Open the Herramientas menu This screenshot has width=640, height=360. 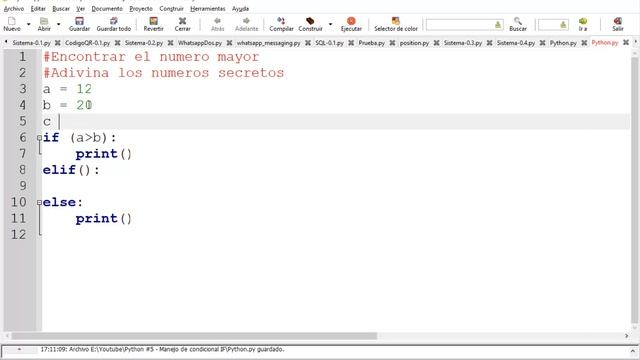pyautogui.click(x=207, y=9)
